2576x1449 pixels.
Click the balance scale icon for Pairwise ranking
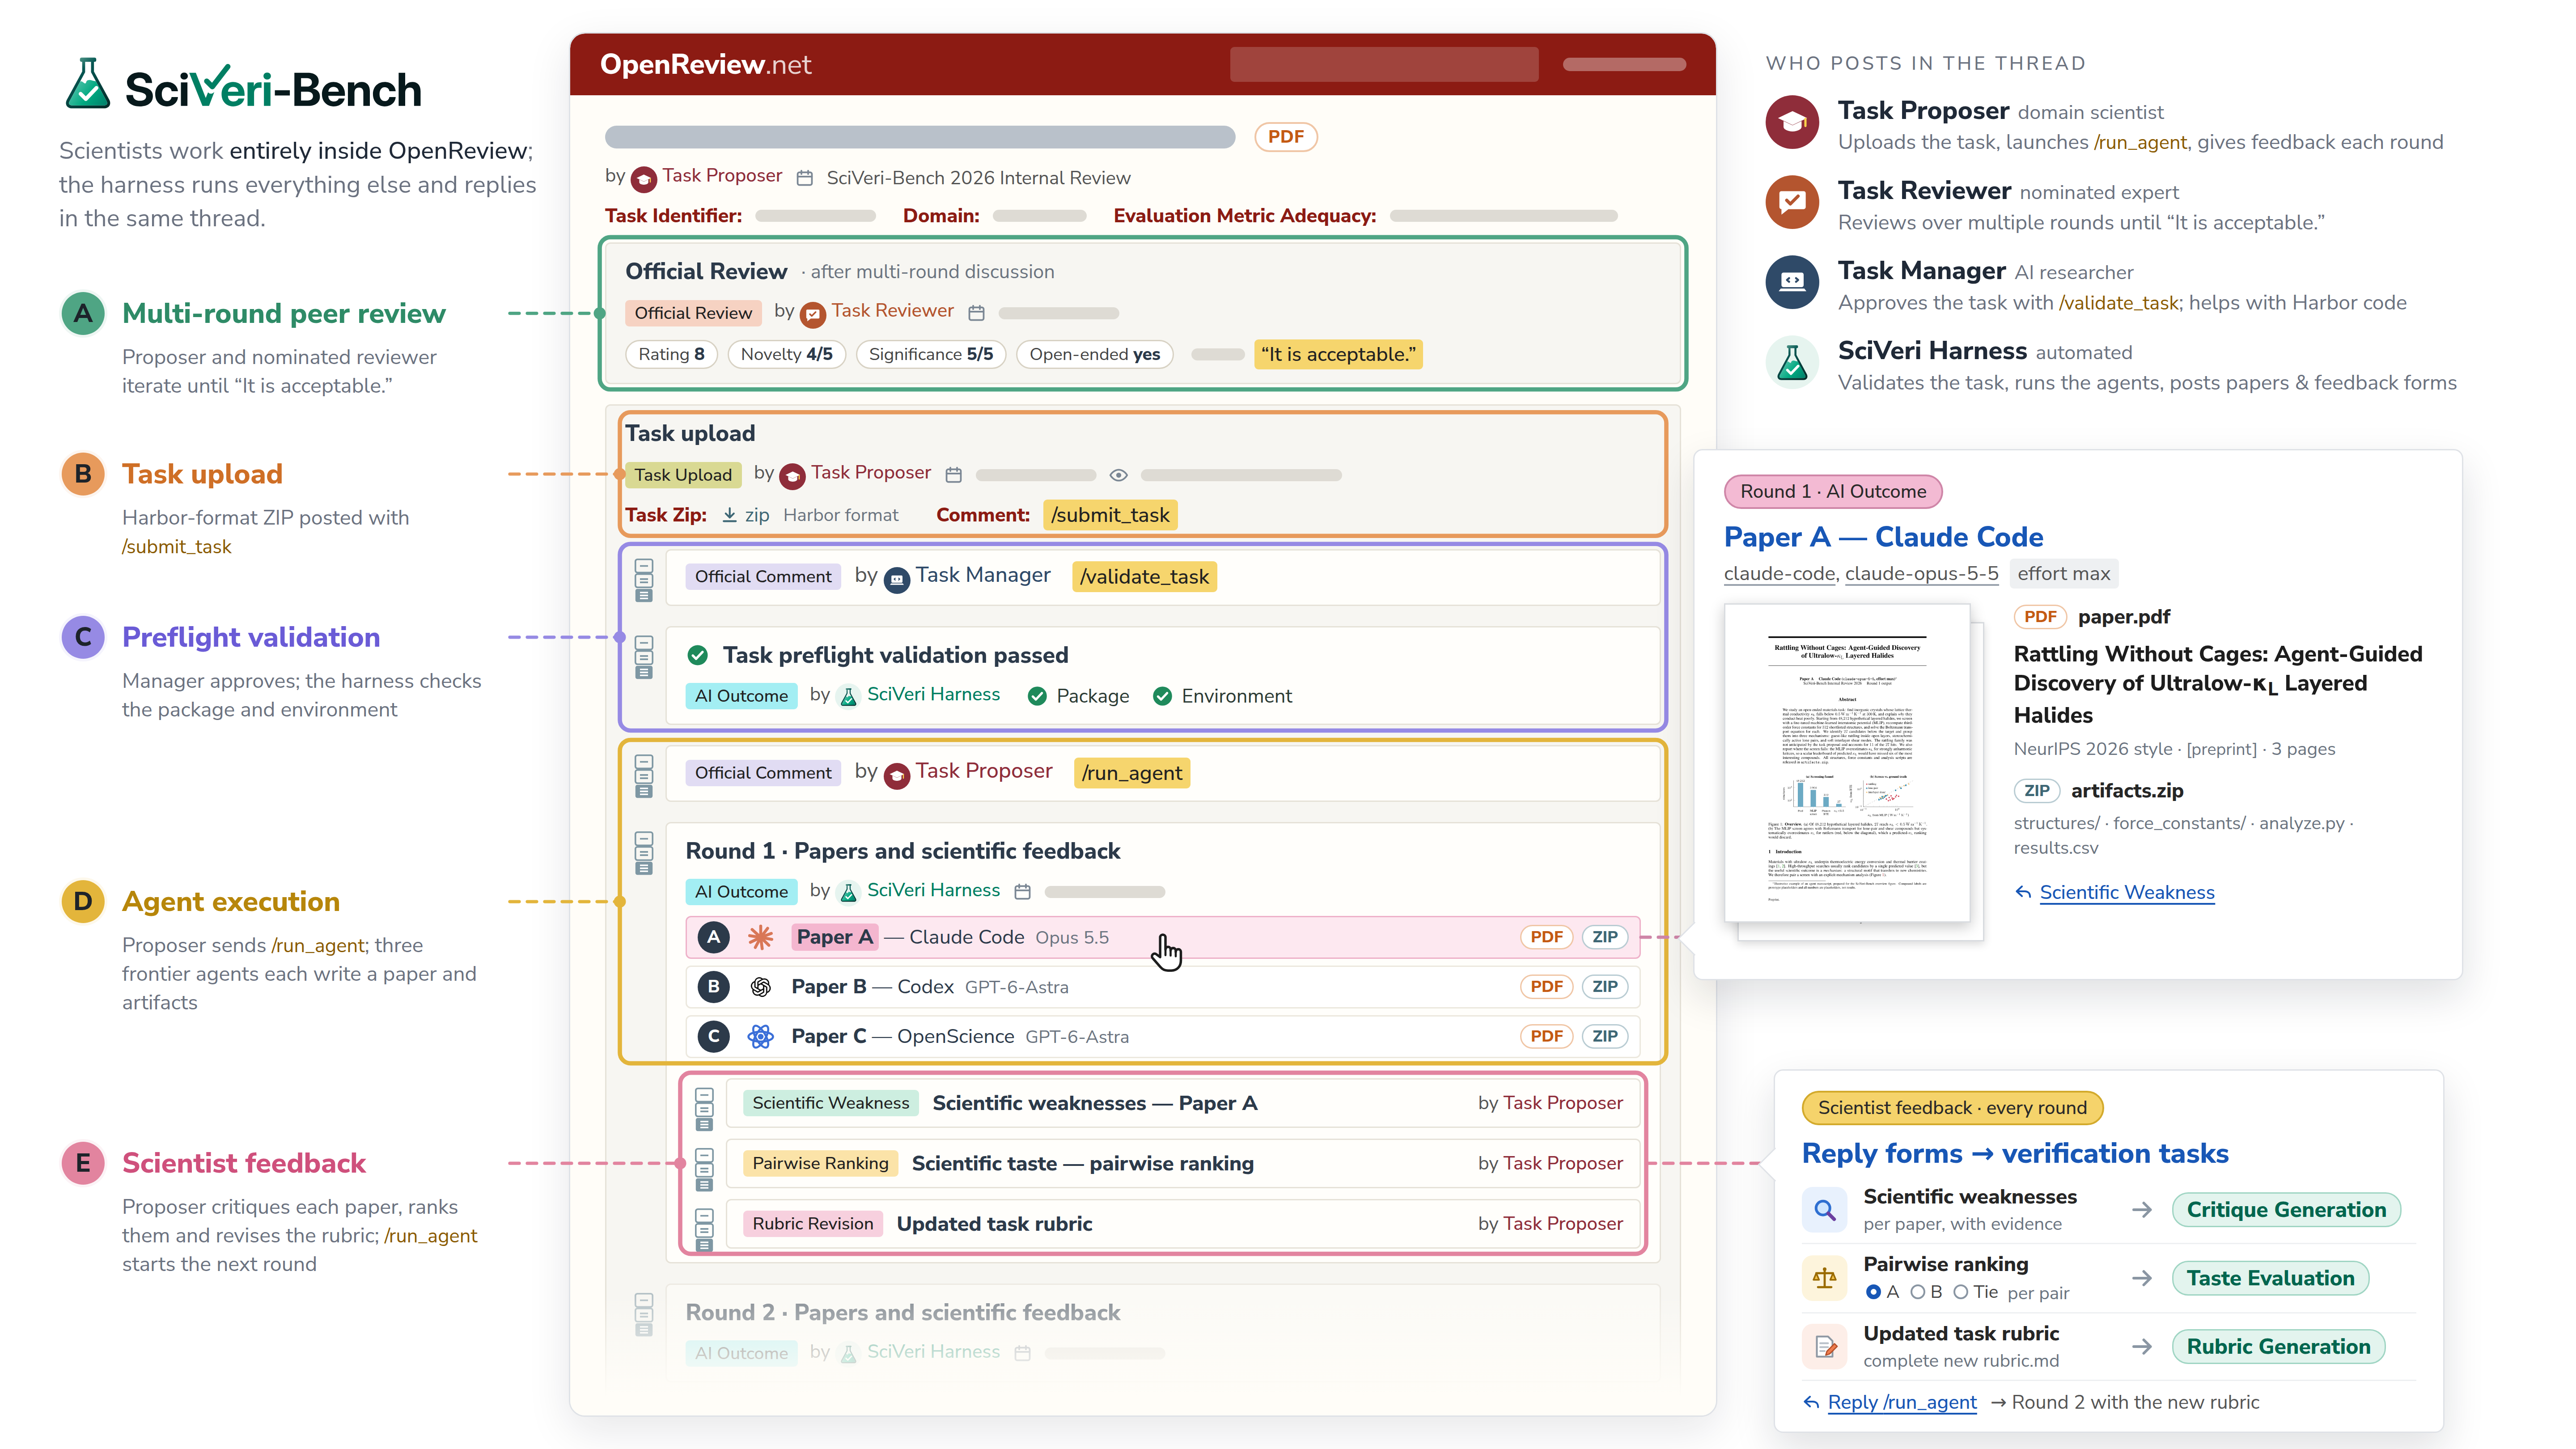1825,1278
